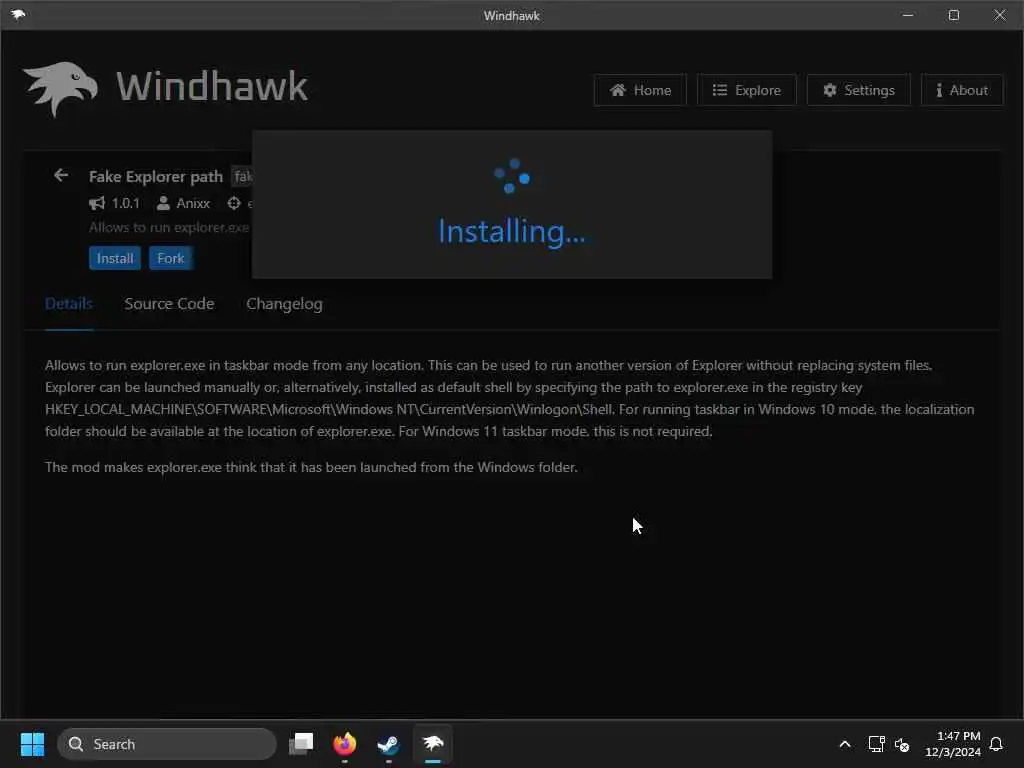Click the version 1.0.1 megaphone icon
1024x768 pixels.
coord(97,203)
